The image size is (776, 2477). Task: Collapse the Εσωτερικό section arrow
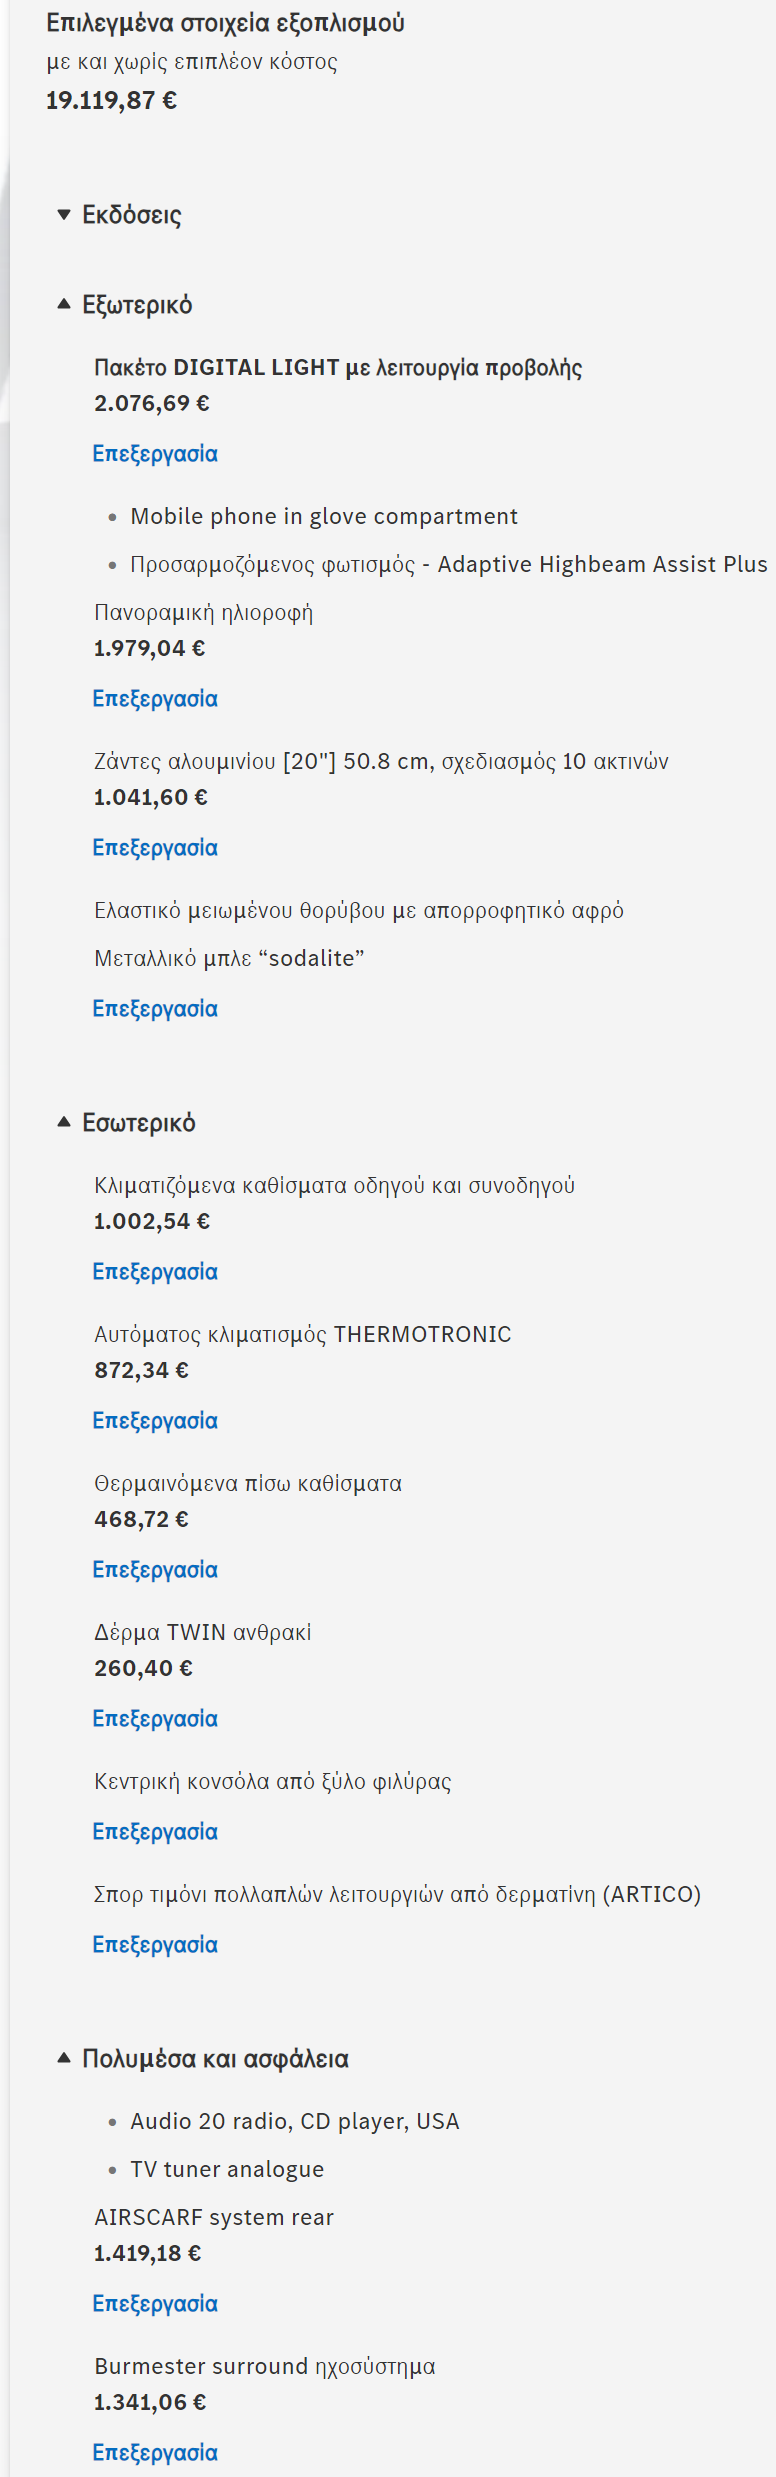[64, 1122]
